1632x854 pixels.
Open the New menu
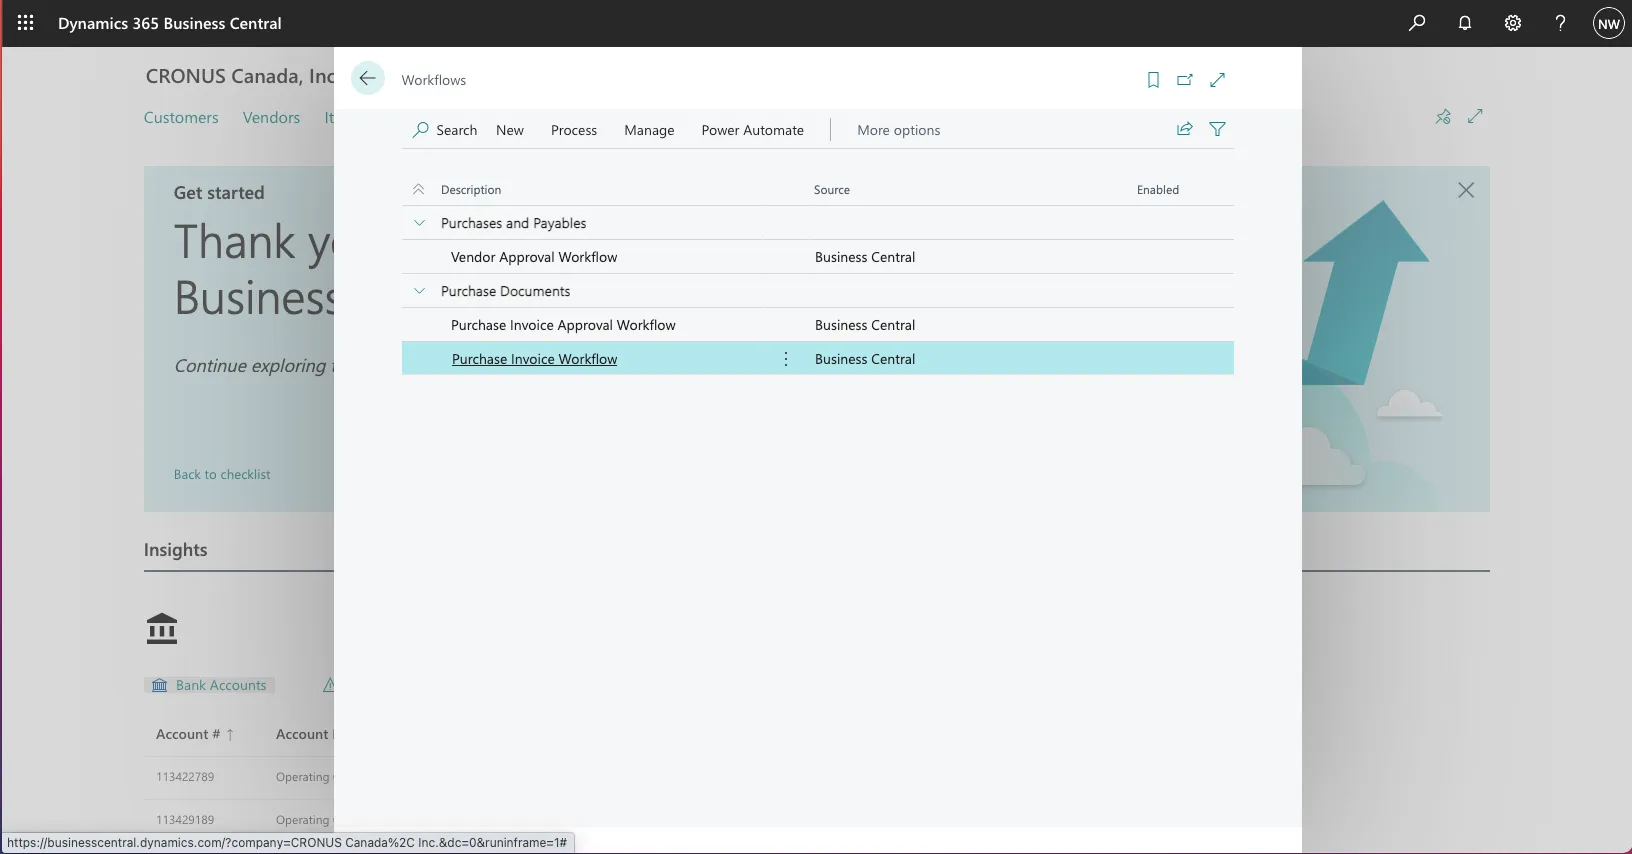pos(510,130)
